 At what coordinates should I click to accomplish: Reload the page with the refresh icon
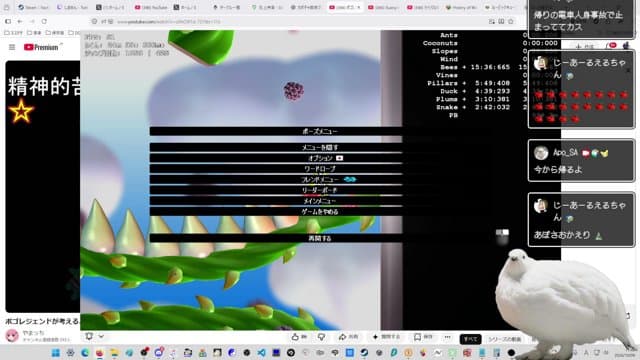44,21
